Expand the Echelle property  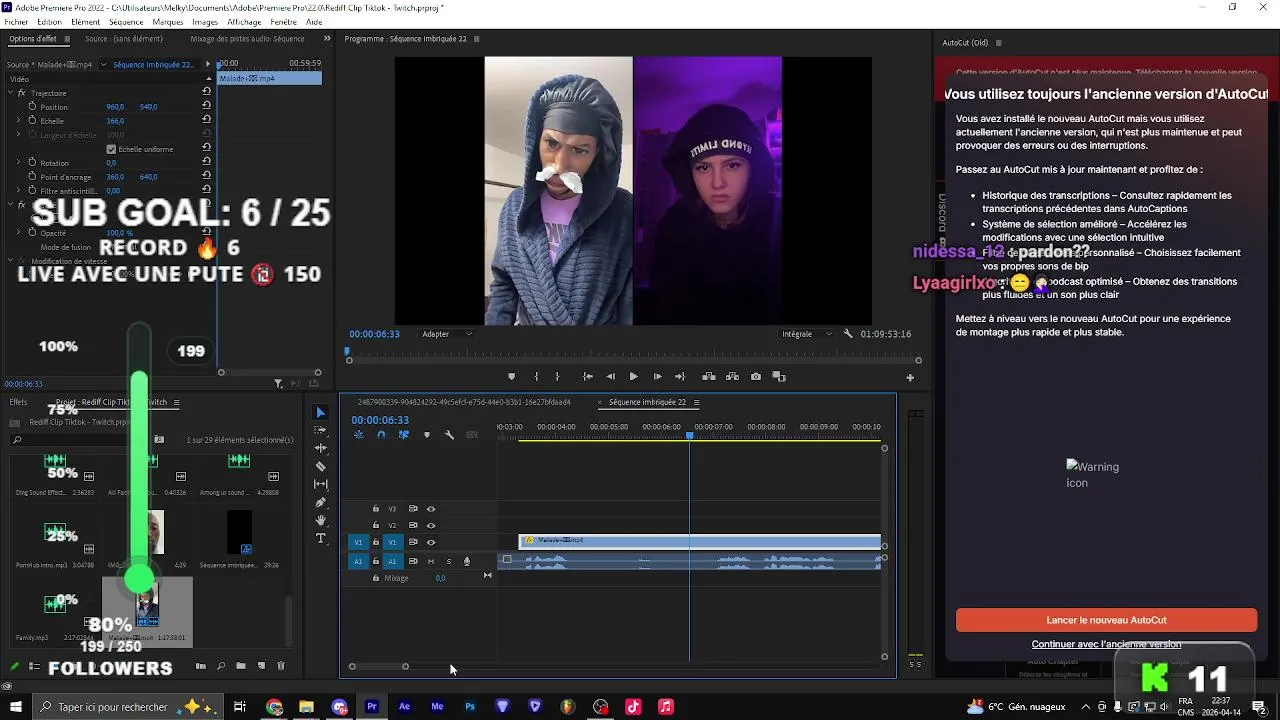tap(18, 121)
